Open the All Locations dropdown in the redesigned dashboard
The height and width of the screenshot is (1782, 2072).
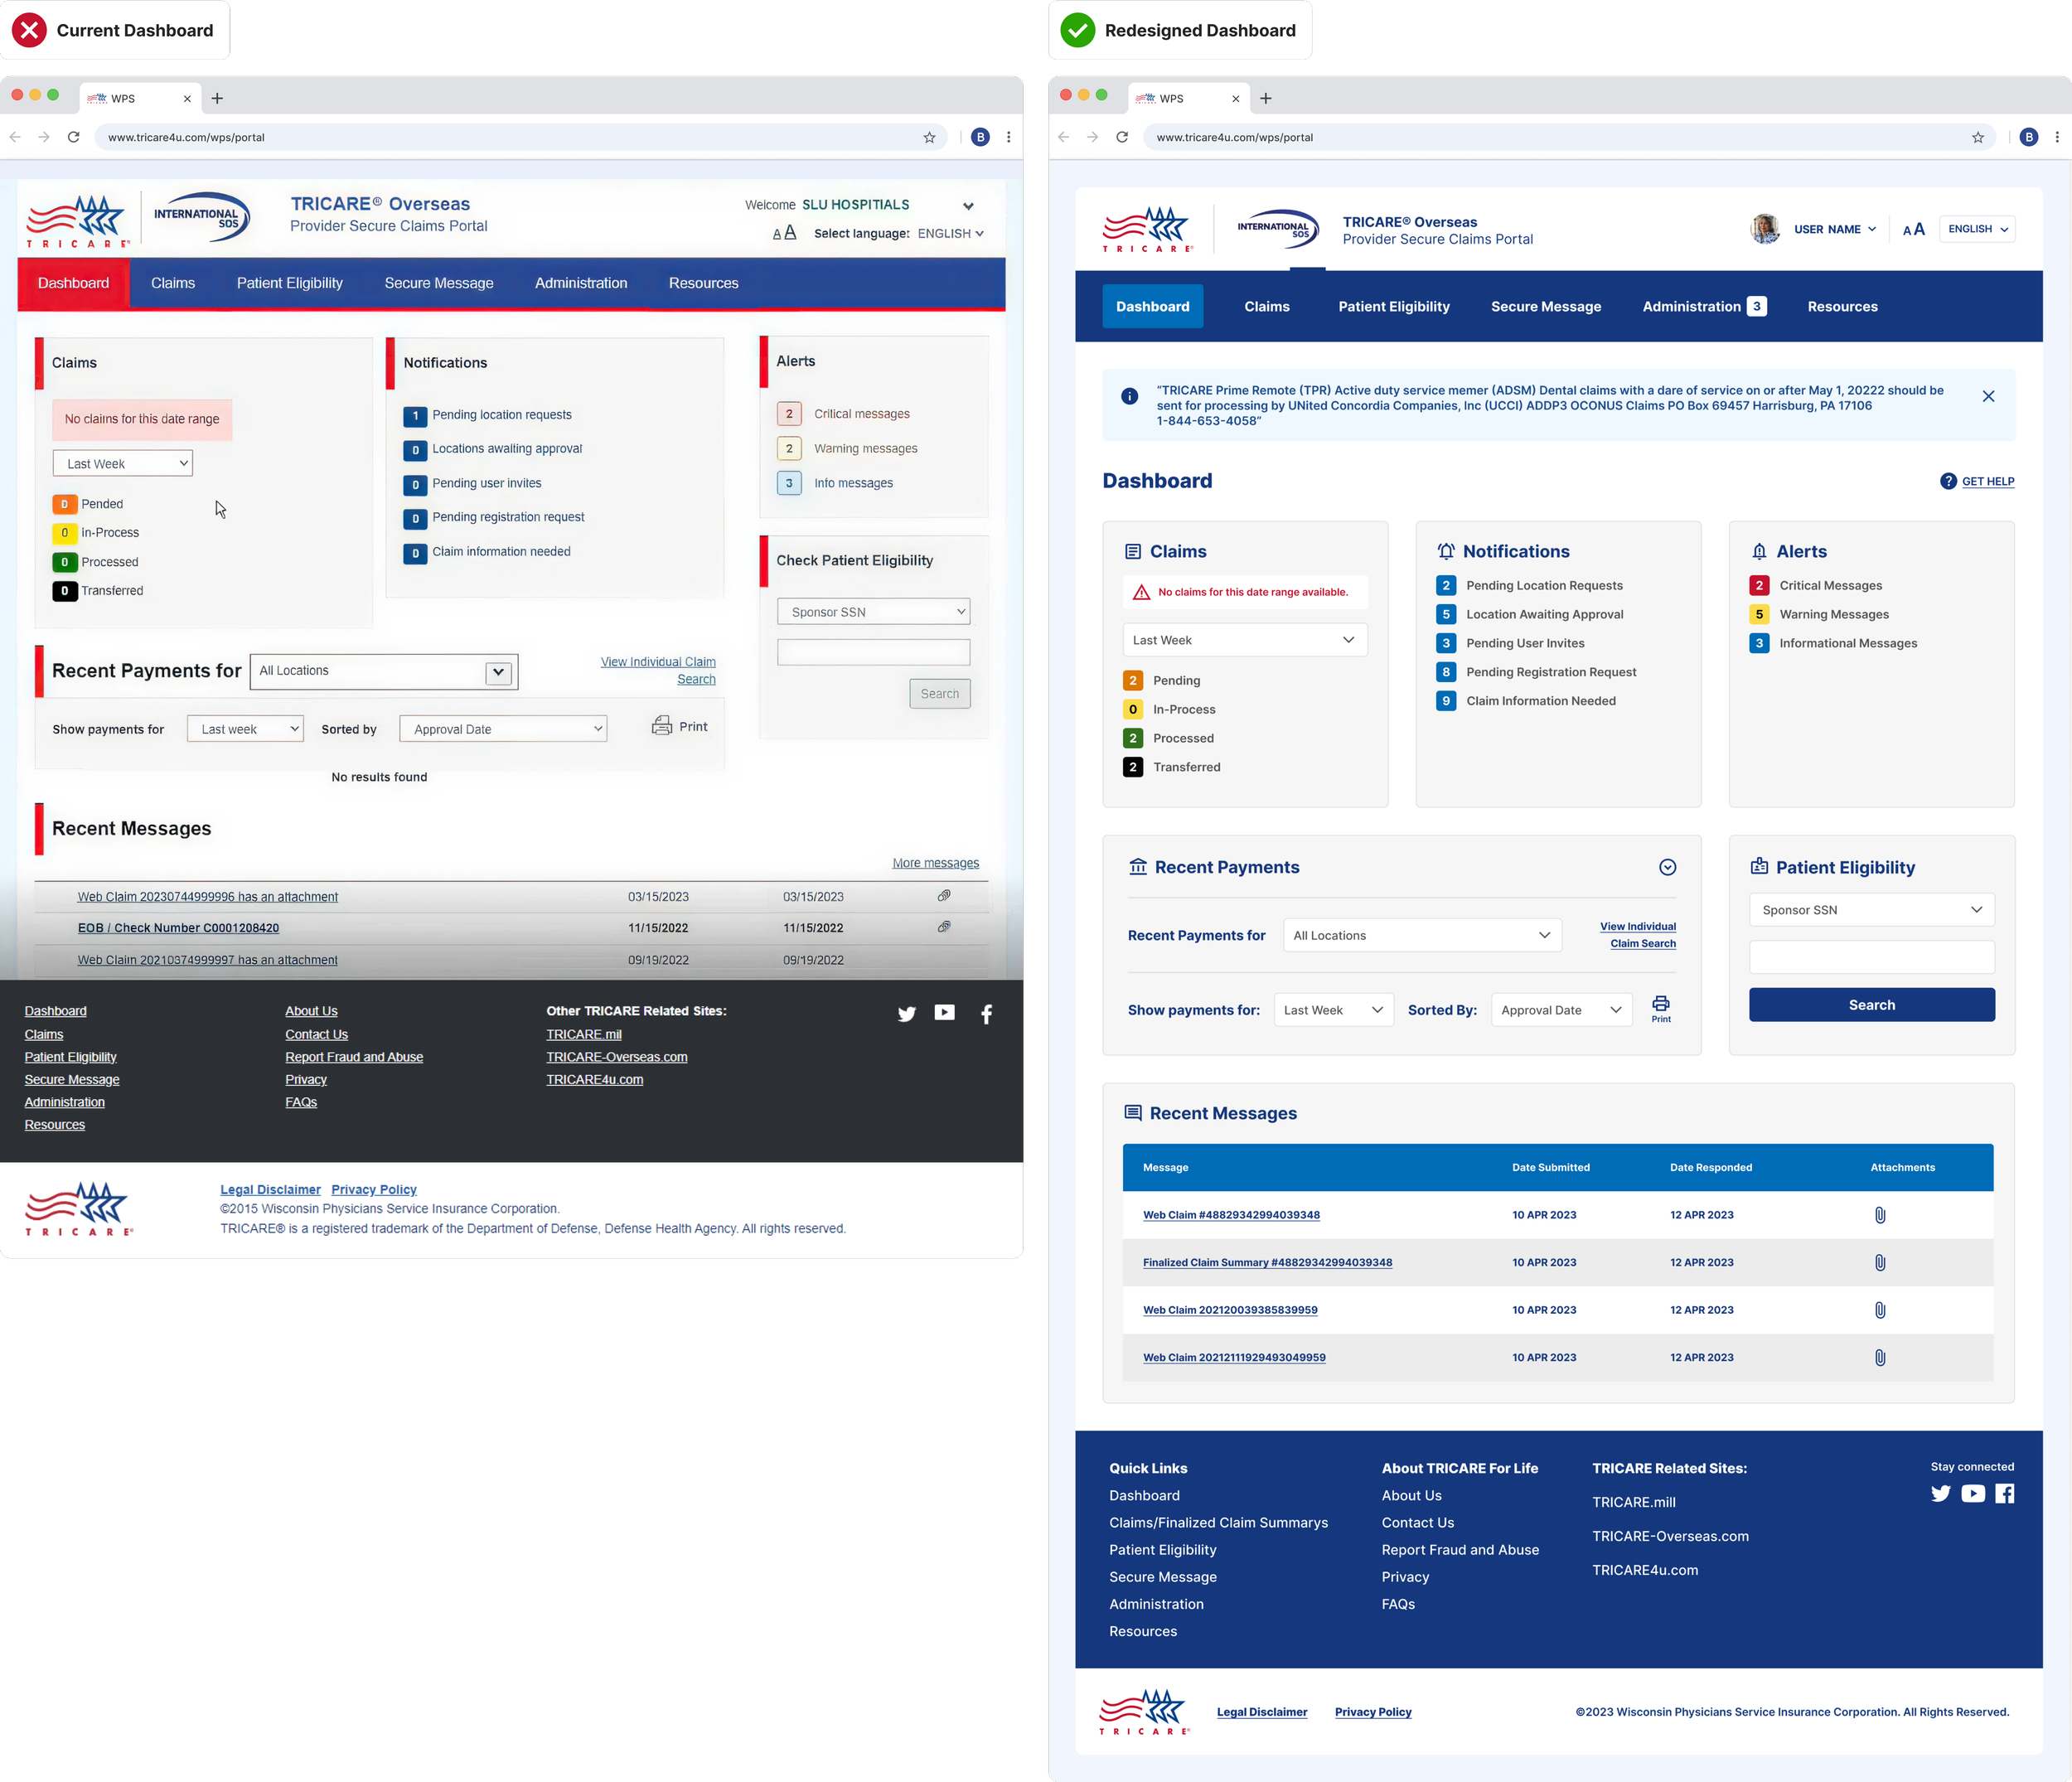pos(1421,935)
